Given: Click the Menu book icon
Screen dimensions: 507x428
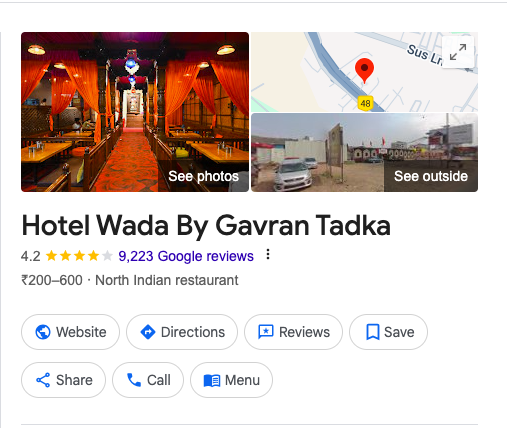Looking at the screenshot, I should (212, 380).
